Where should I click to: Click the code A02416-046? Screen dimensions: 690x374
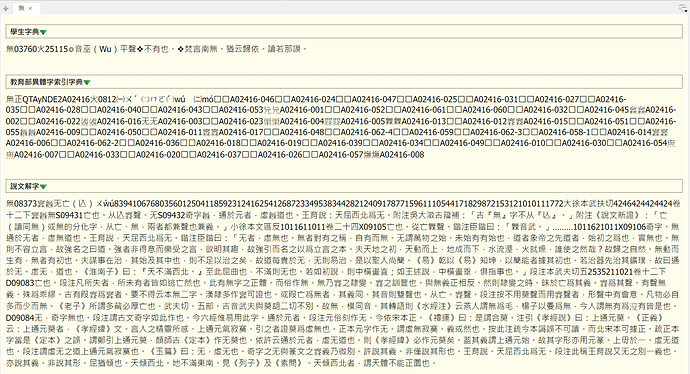click(252, 99)
